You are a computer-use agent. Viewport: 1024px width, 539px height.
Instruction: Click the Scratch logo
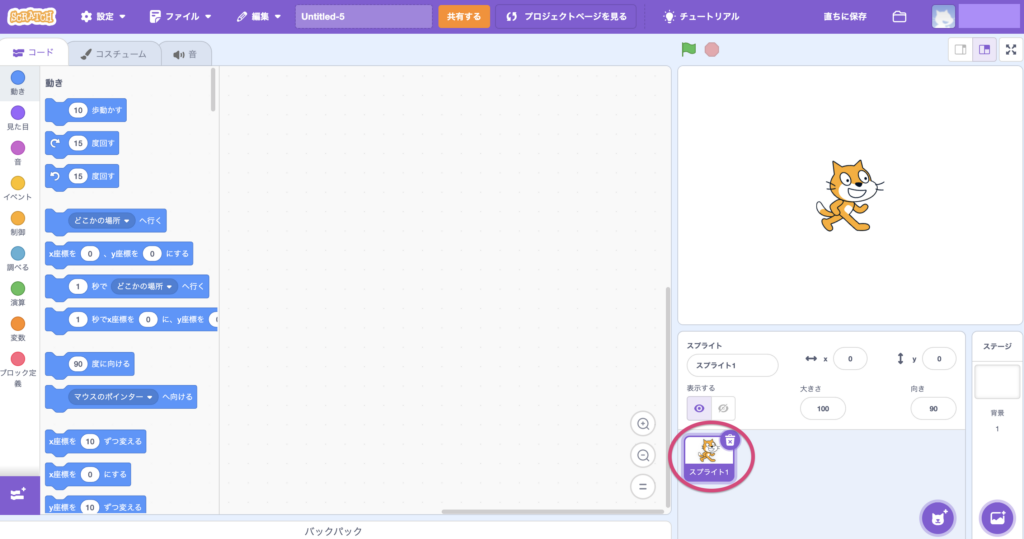tap(31, 16)
